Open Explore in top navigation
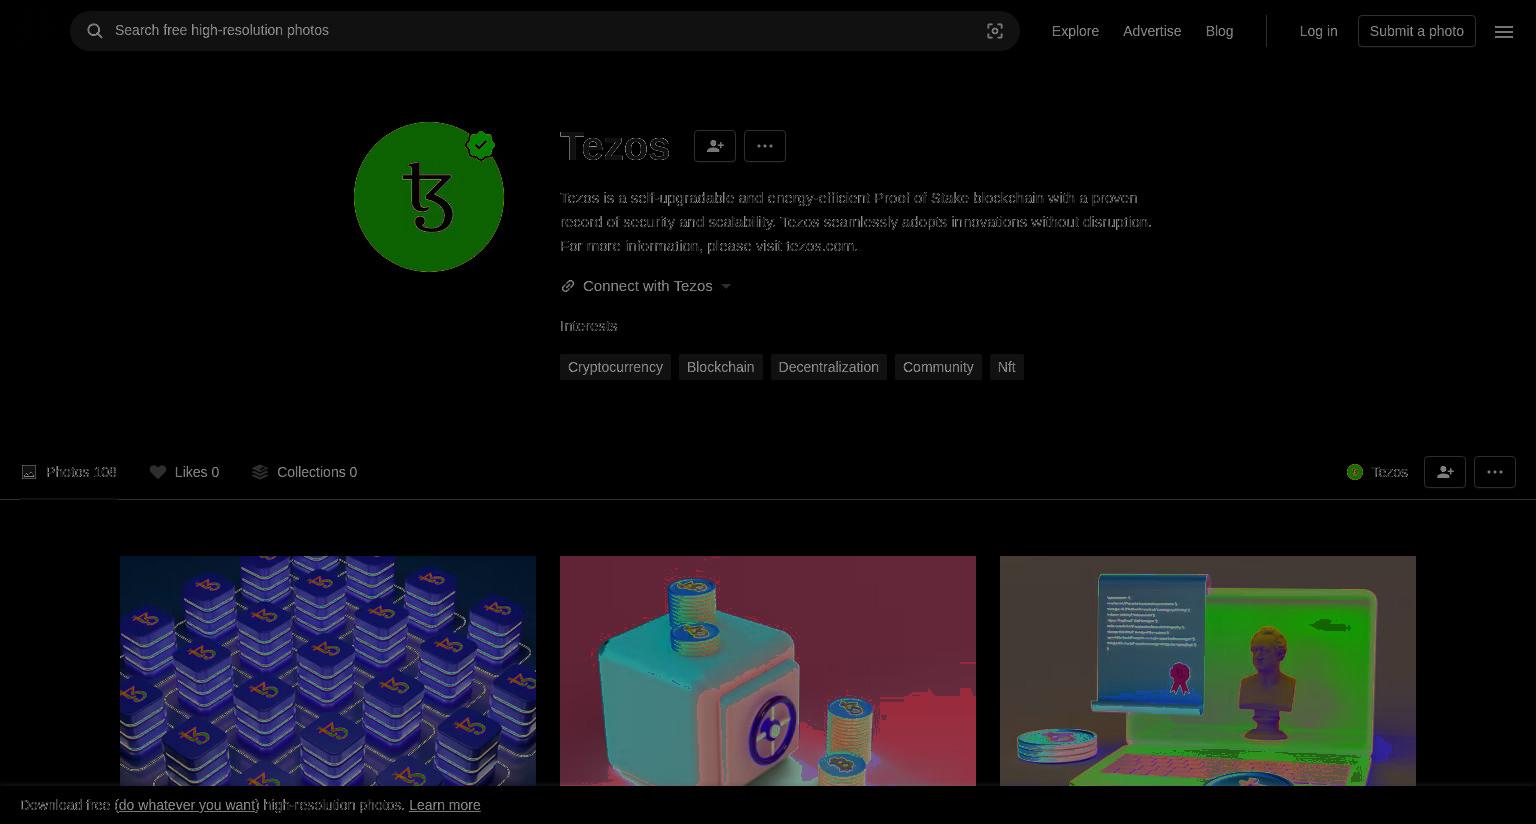Viewport: 1536px width, 824px height. tap(1075, 31)
